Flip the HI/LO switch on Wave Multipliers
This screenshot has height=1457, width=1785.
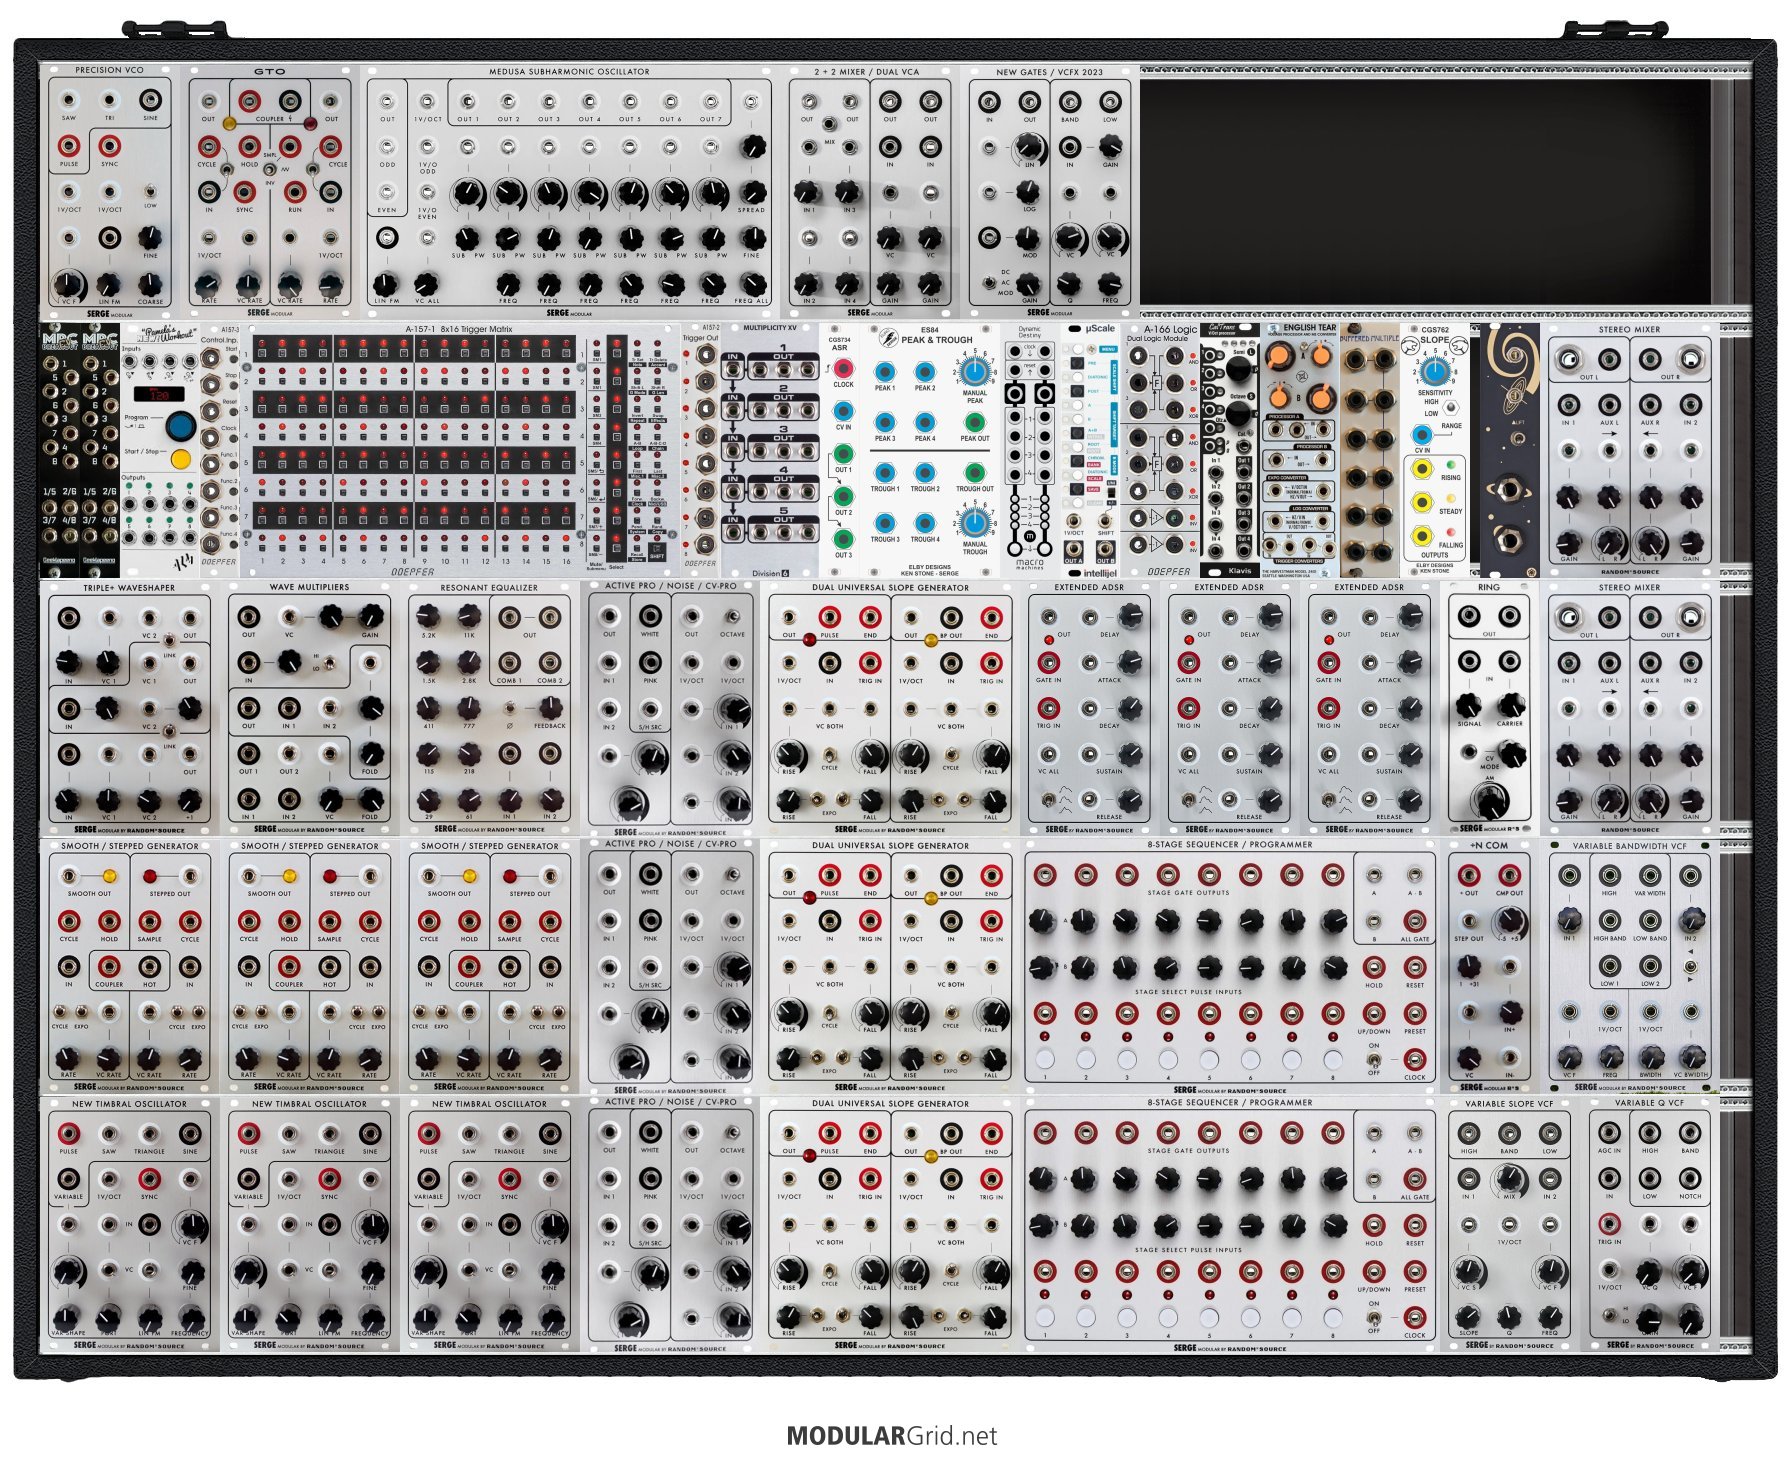point(329,663)
